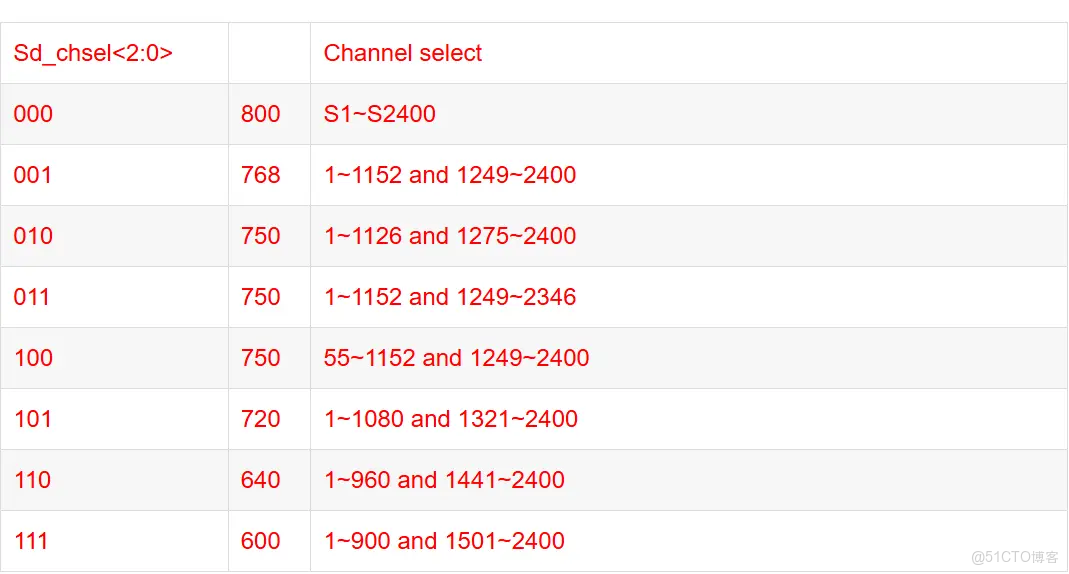Image resolution: width=1069 pixels, height=574 pixels.
Task: Select the "1~1080 and 1321~2400" cell
Action: click(451, 419)
